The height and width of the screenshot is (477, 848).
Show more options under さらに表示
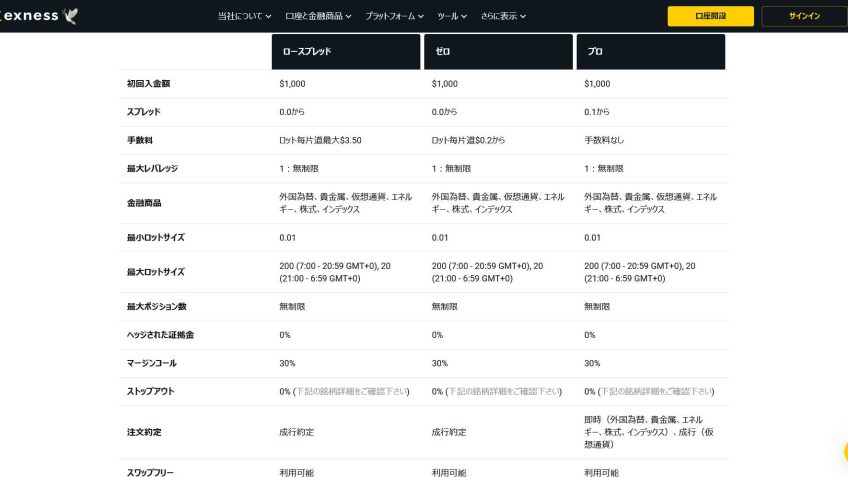coord(522,16)
